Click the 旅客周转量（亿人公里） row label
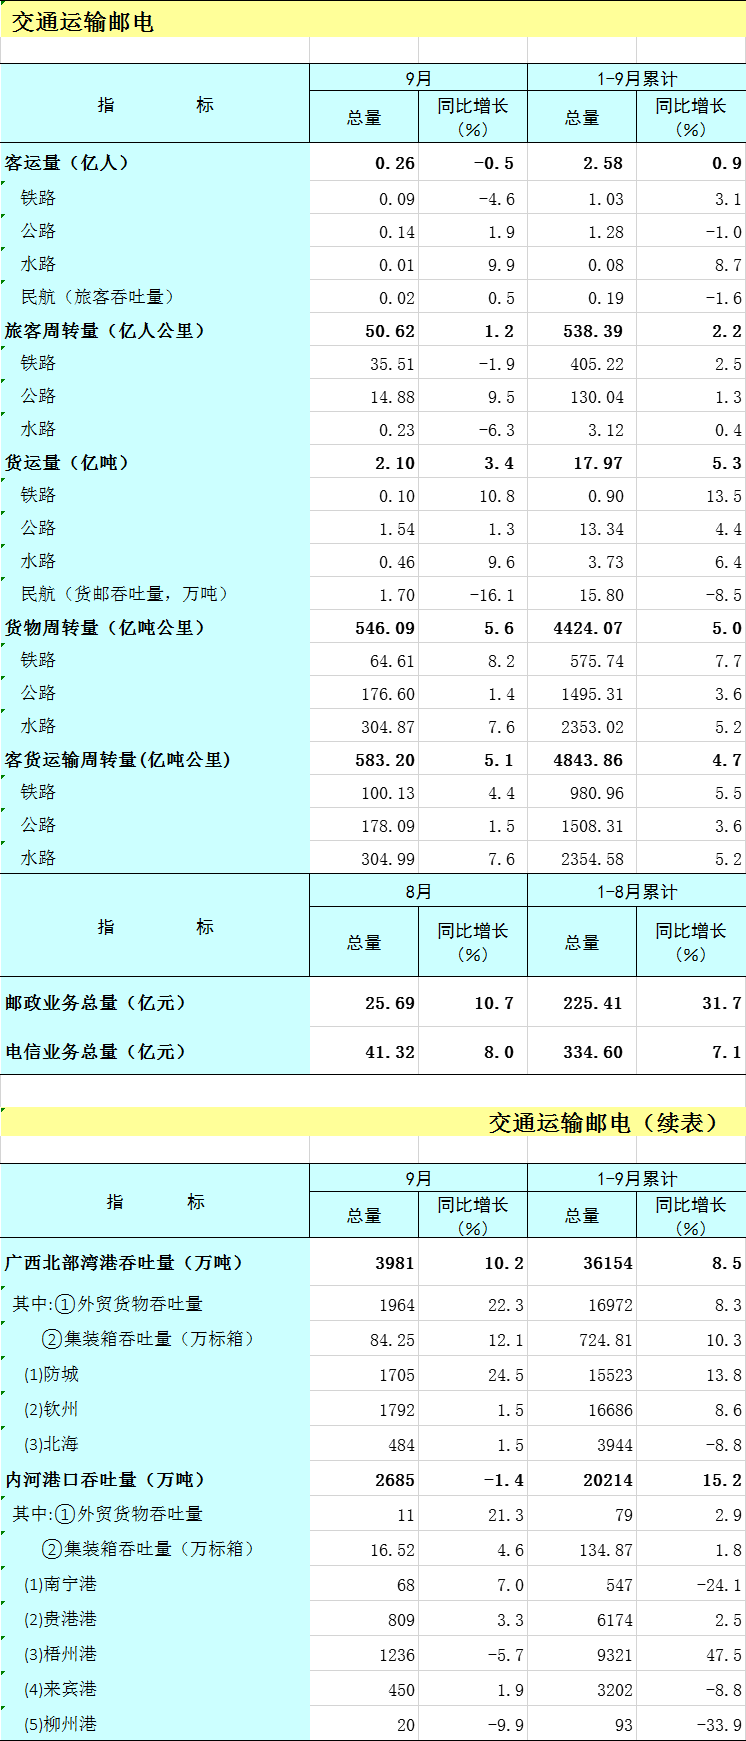This screenshot has width=746, height=1741. click(x=105, y=331)
